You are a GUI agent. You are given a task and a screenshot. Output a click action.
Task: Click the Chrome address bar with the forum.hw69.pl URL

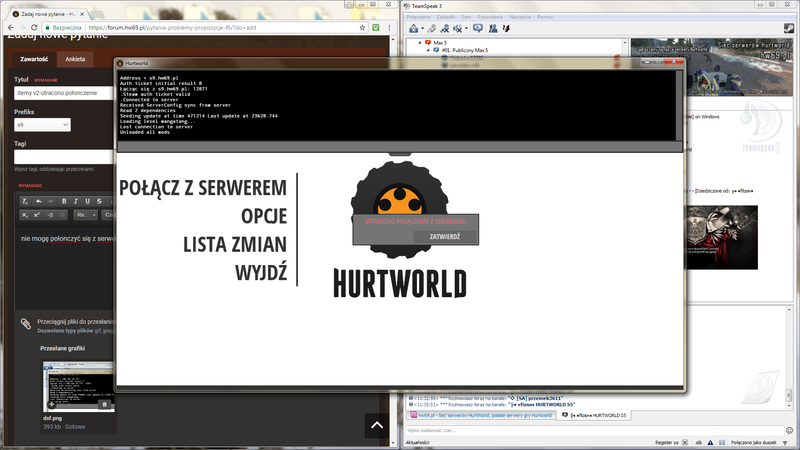point(204,28)
